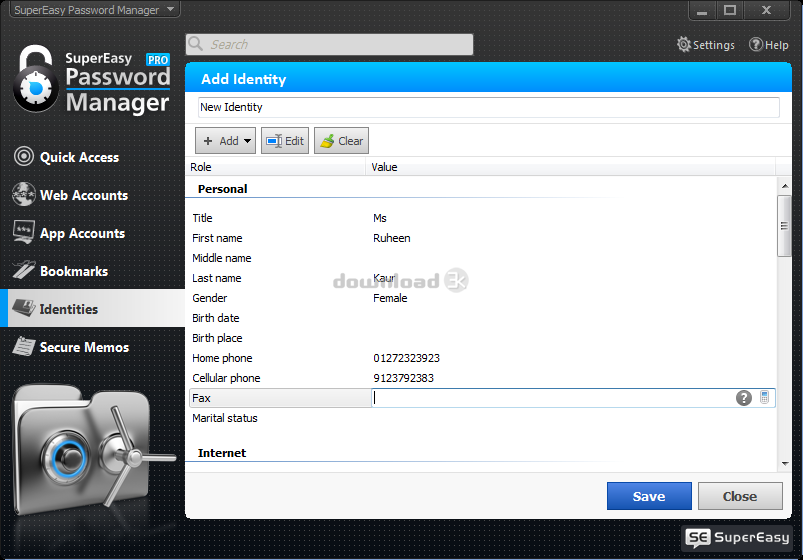Switch to the Identities tab
Viewport: 803px width, 560px height.
68,309
